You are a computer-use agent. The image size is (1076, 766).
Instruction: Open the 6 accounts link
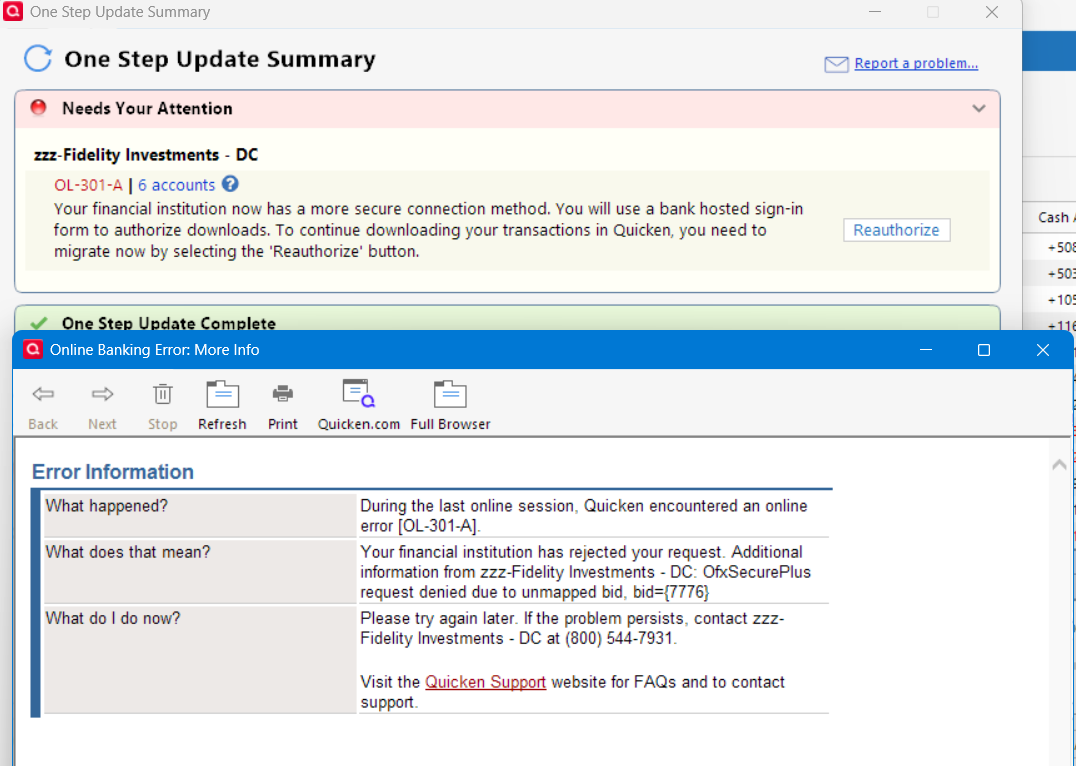click(x=176, y=185)
